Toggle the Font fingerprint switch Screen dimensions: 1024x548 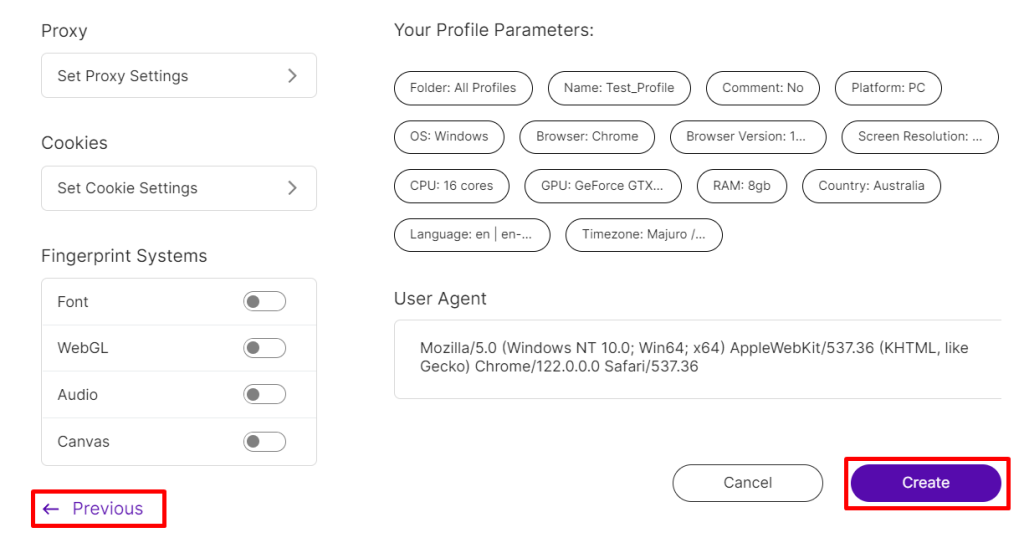[x=264, y=301]
